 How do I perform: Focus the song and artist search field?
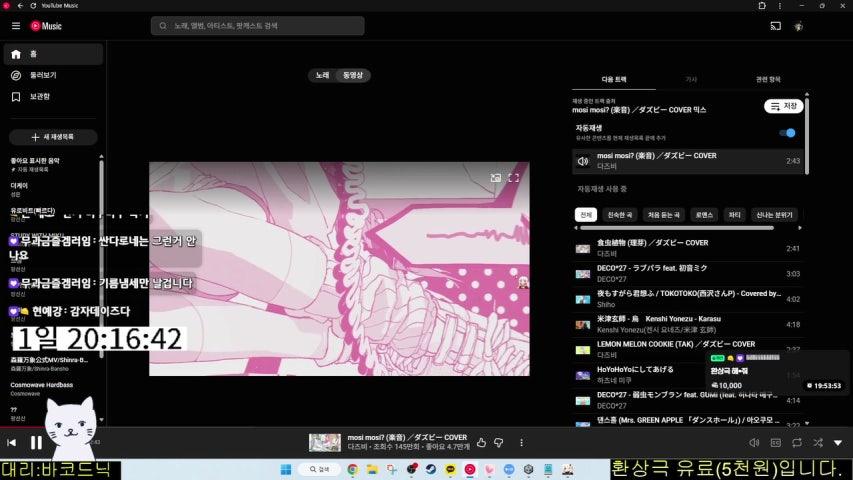[257, 26]
